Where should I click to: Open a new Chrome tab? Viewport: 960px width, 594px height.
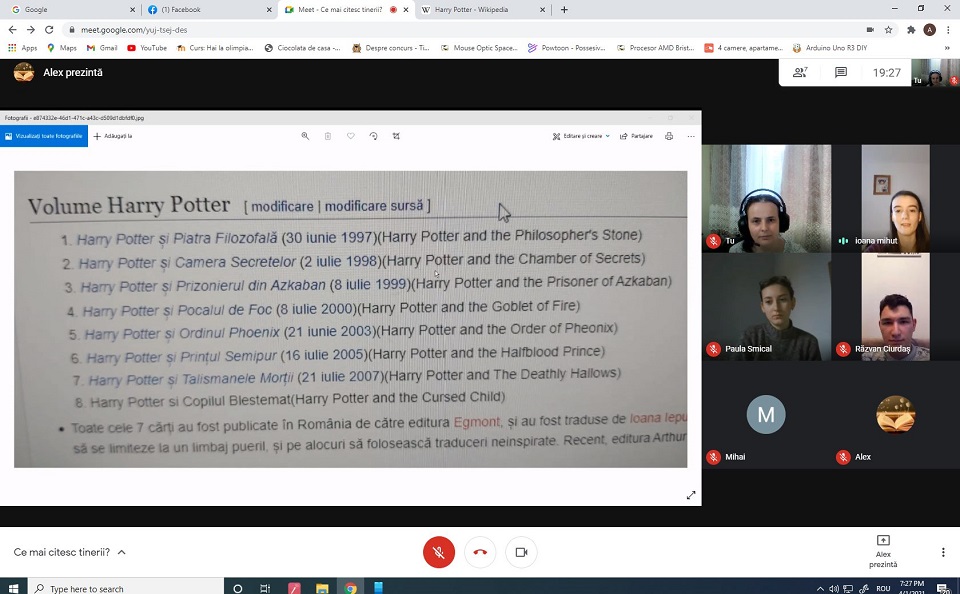(x=564, y=9)
